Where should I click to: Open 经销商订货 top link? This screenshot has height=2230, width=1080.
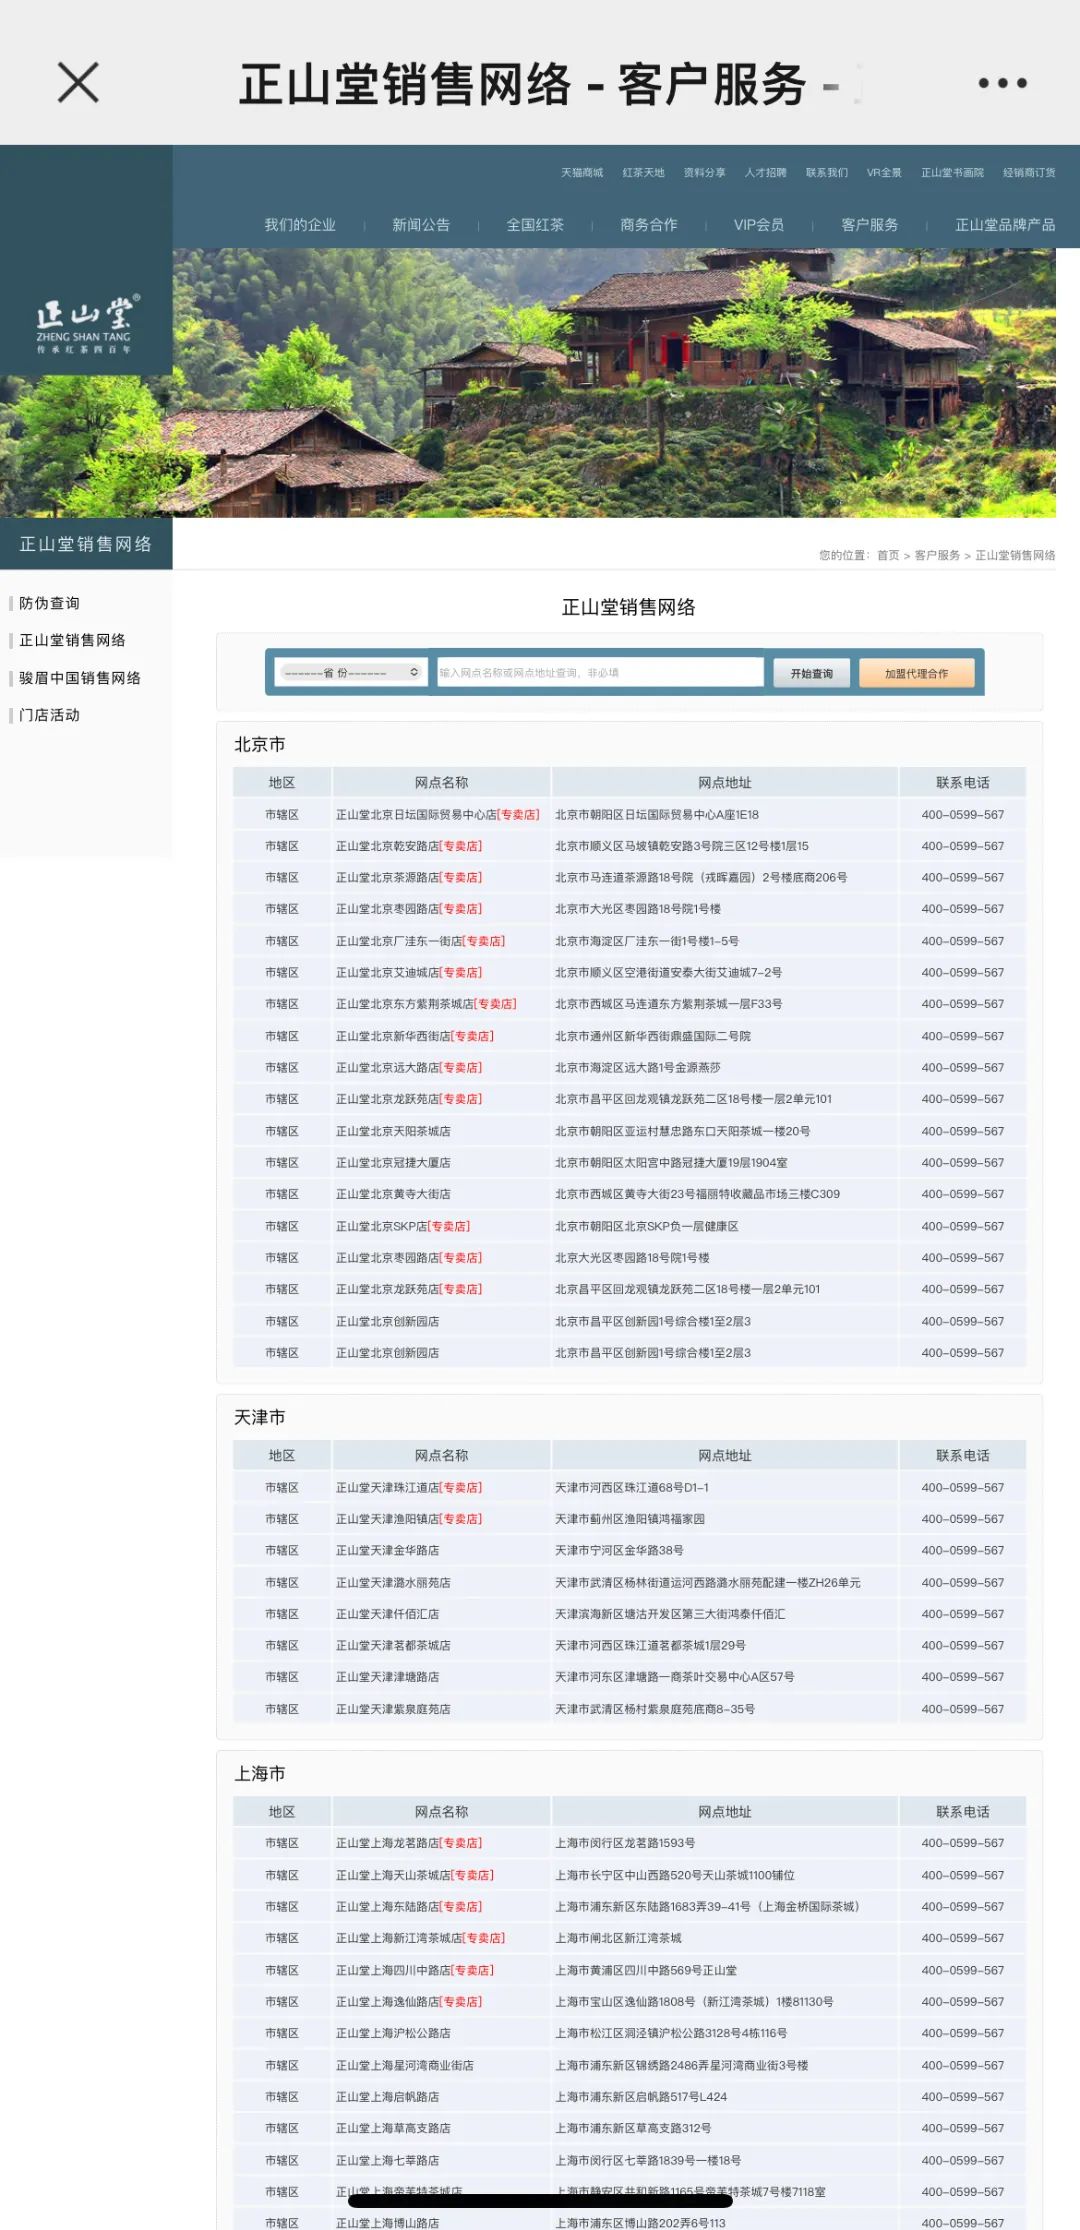1029,173
